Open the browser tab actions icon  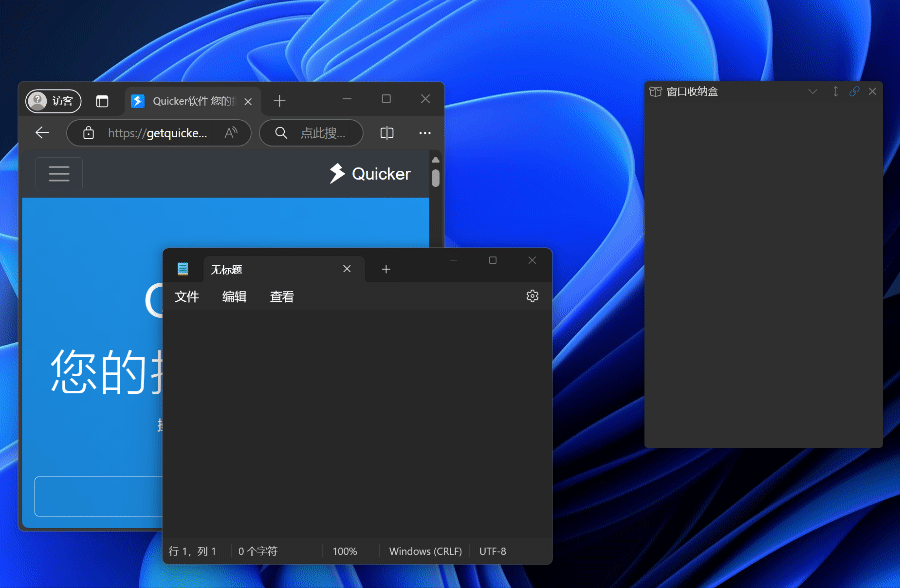[x=102, y=101]
